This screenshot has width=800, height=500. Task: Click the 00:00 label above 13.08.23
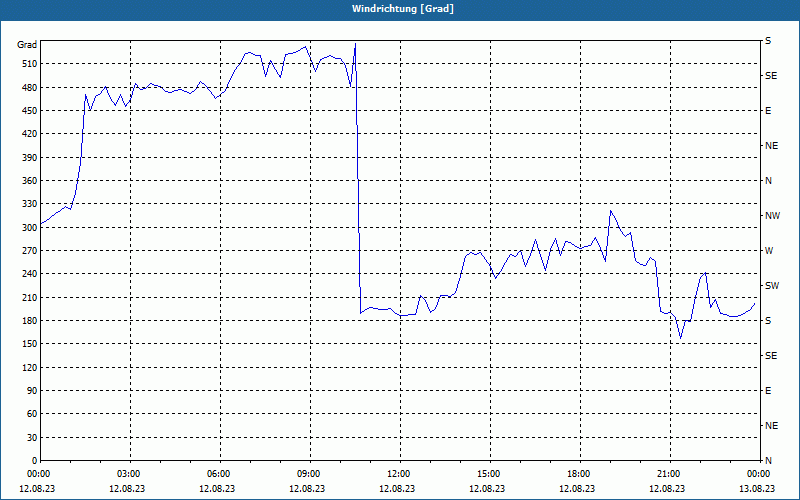[760, 474]
